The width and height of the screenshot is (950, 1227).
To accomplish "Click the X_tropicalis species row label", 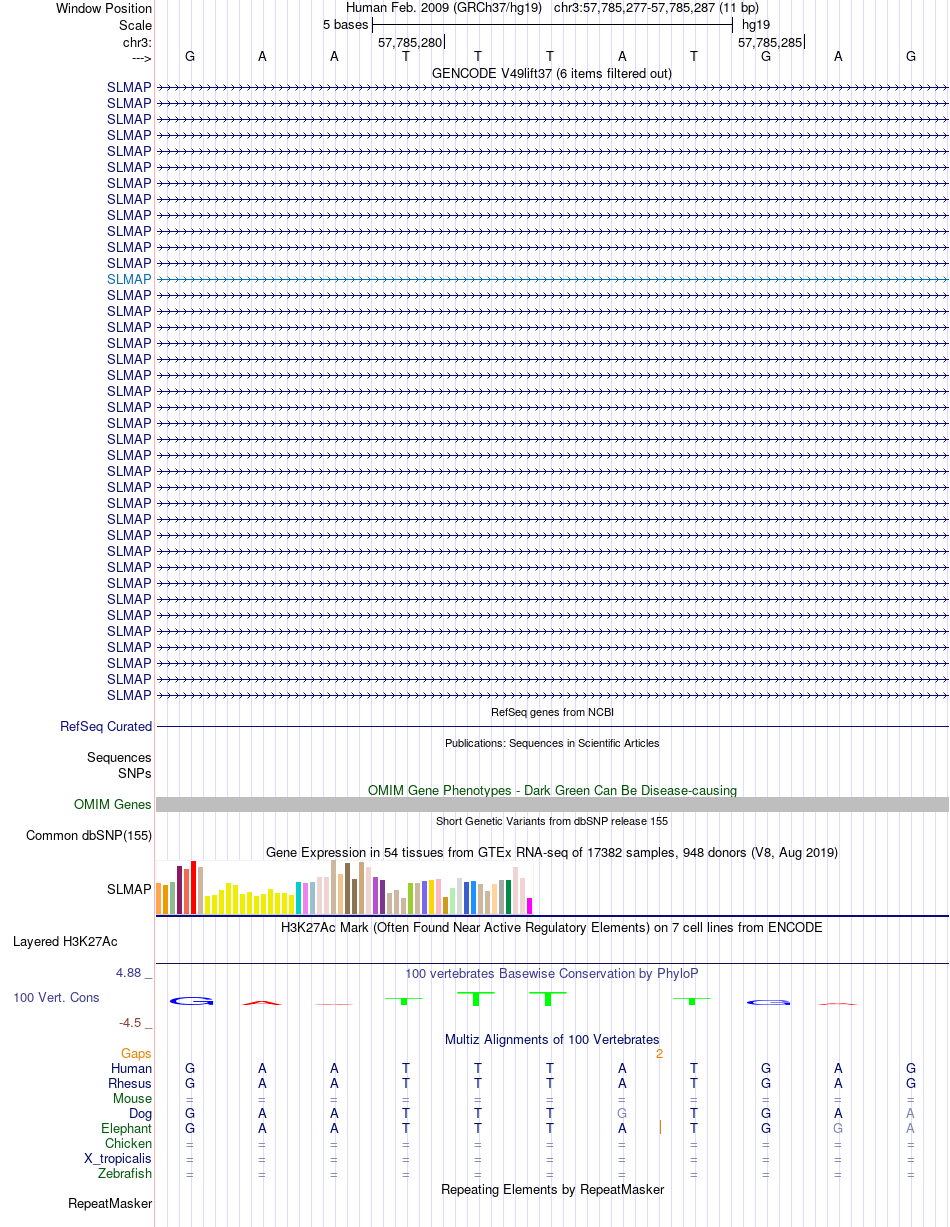I will (118, 1158).
